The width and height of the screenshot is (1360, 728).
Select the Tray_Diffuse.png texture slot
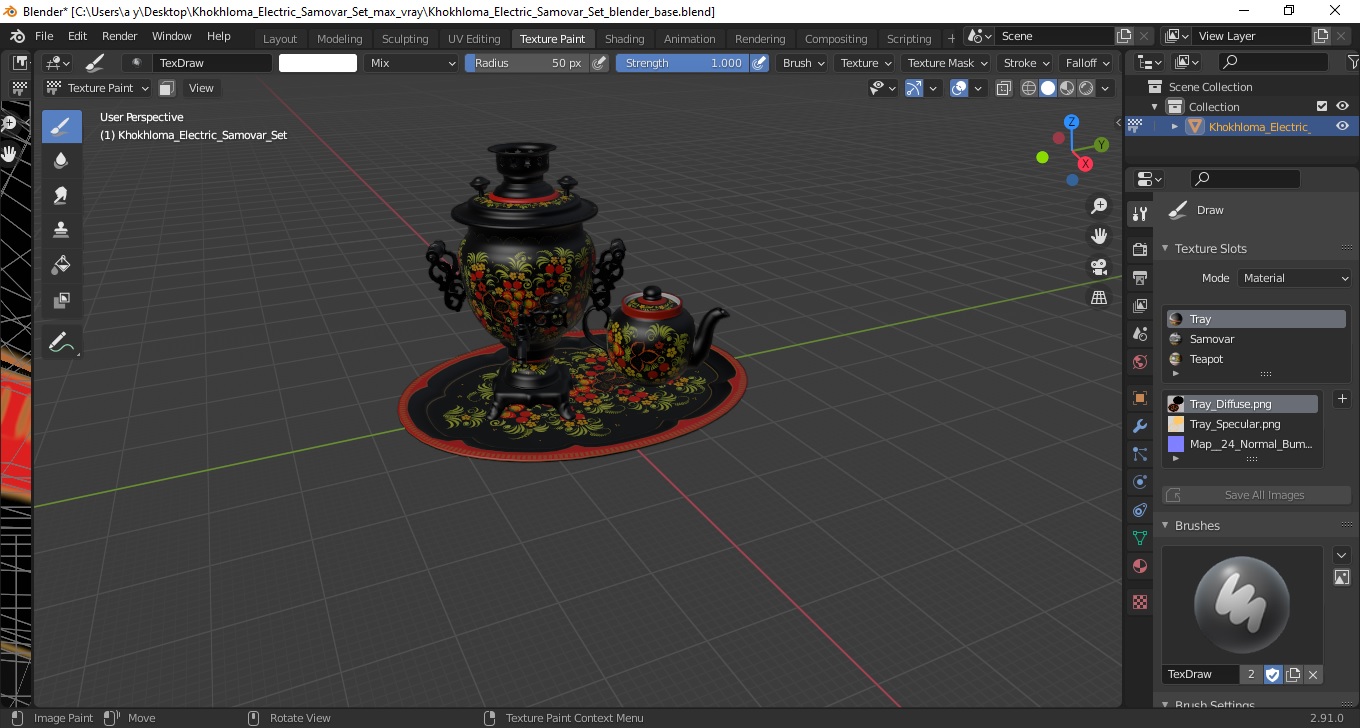tap(1241, 404)
